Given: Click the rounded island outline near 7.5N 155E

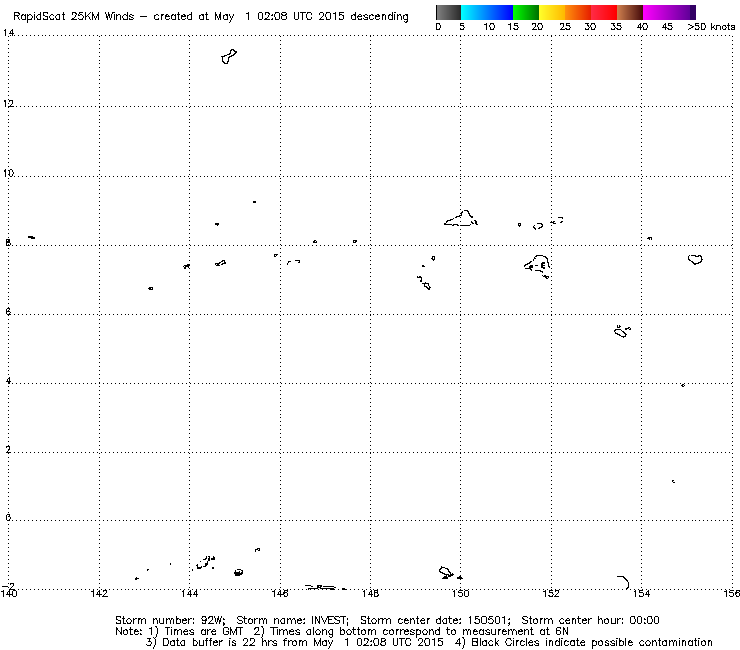Looking at the screenshot, I should (695, 259).
